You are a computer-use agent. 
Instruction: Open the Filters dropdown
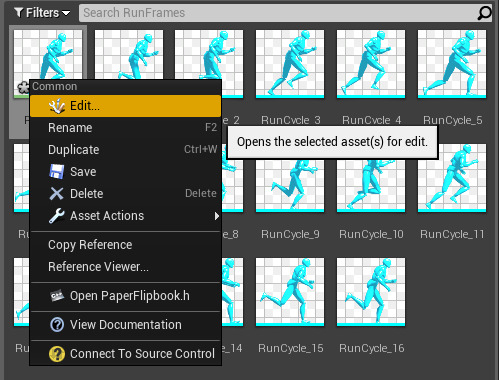[x=42, y=13]
